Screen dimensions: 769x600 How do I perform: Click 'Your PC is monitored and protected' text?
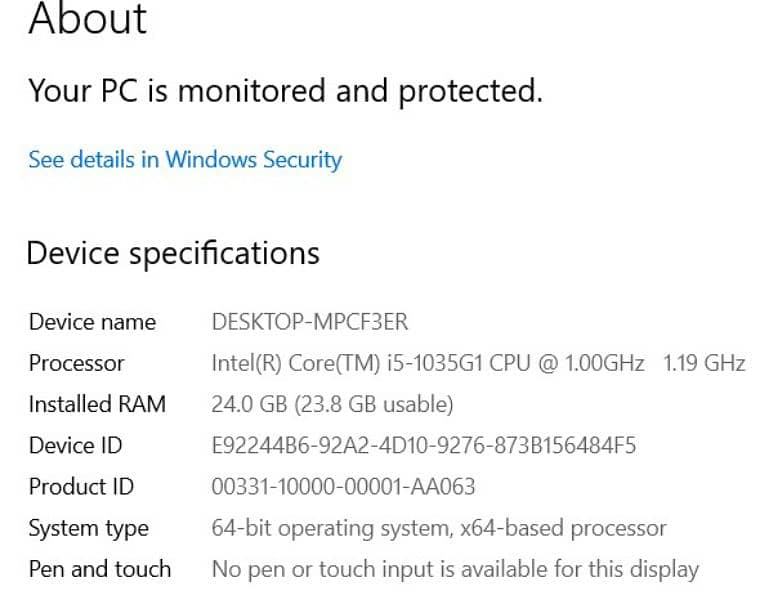[285, 91]
